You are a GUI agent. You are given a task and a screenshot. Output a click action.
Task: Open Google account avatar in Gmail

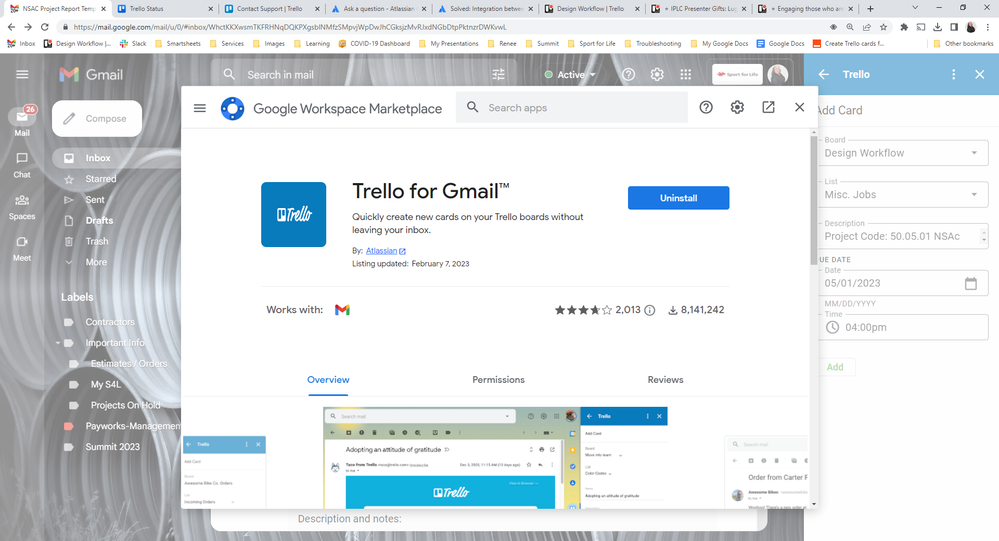tap(778, 75)
